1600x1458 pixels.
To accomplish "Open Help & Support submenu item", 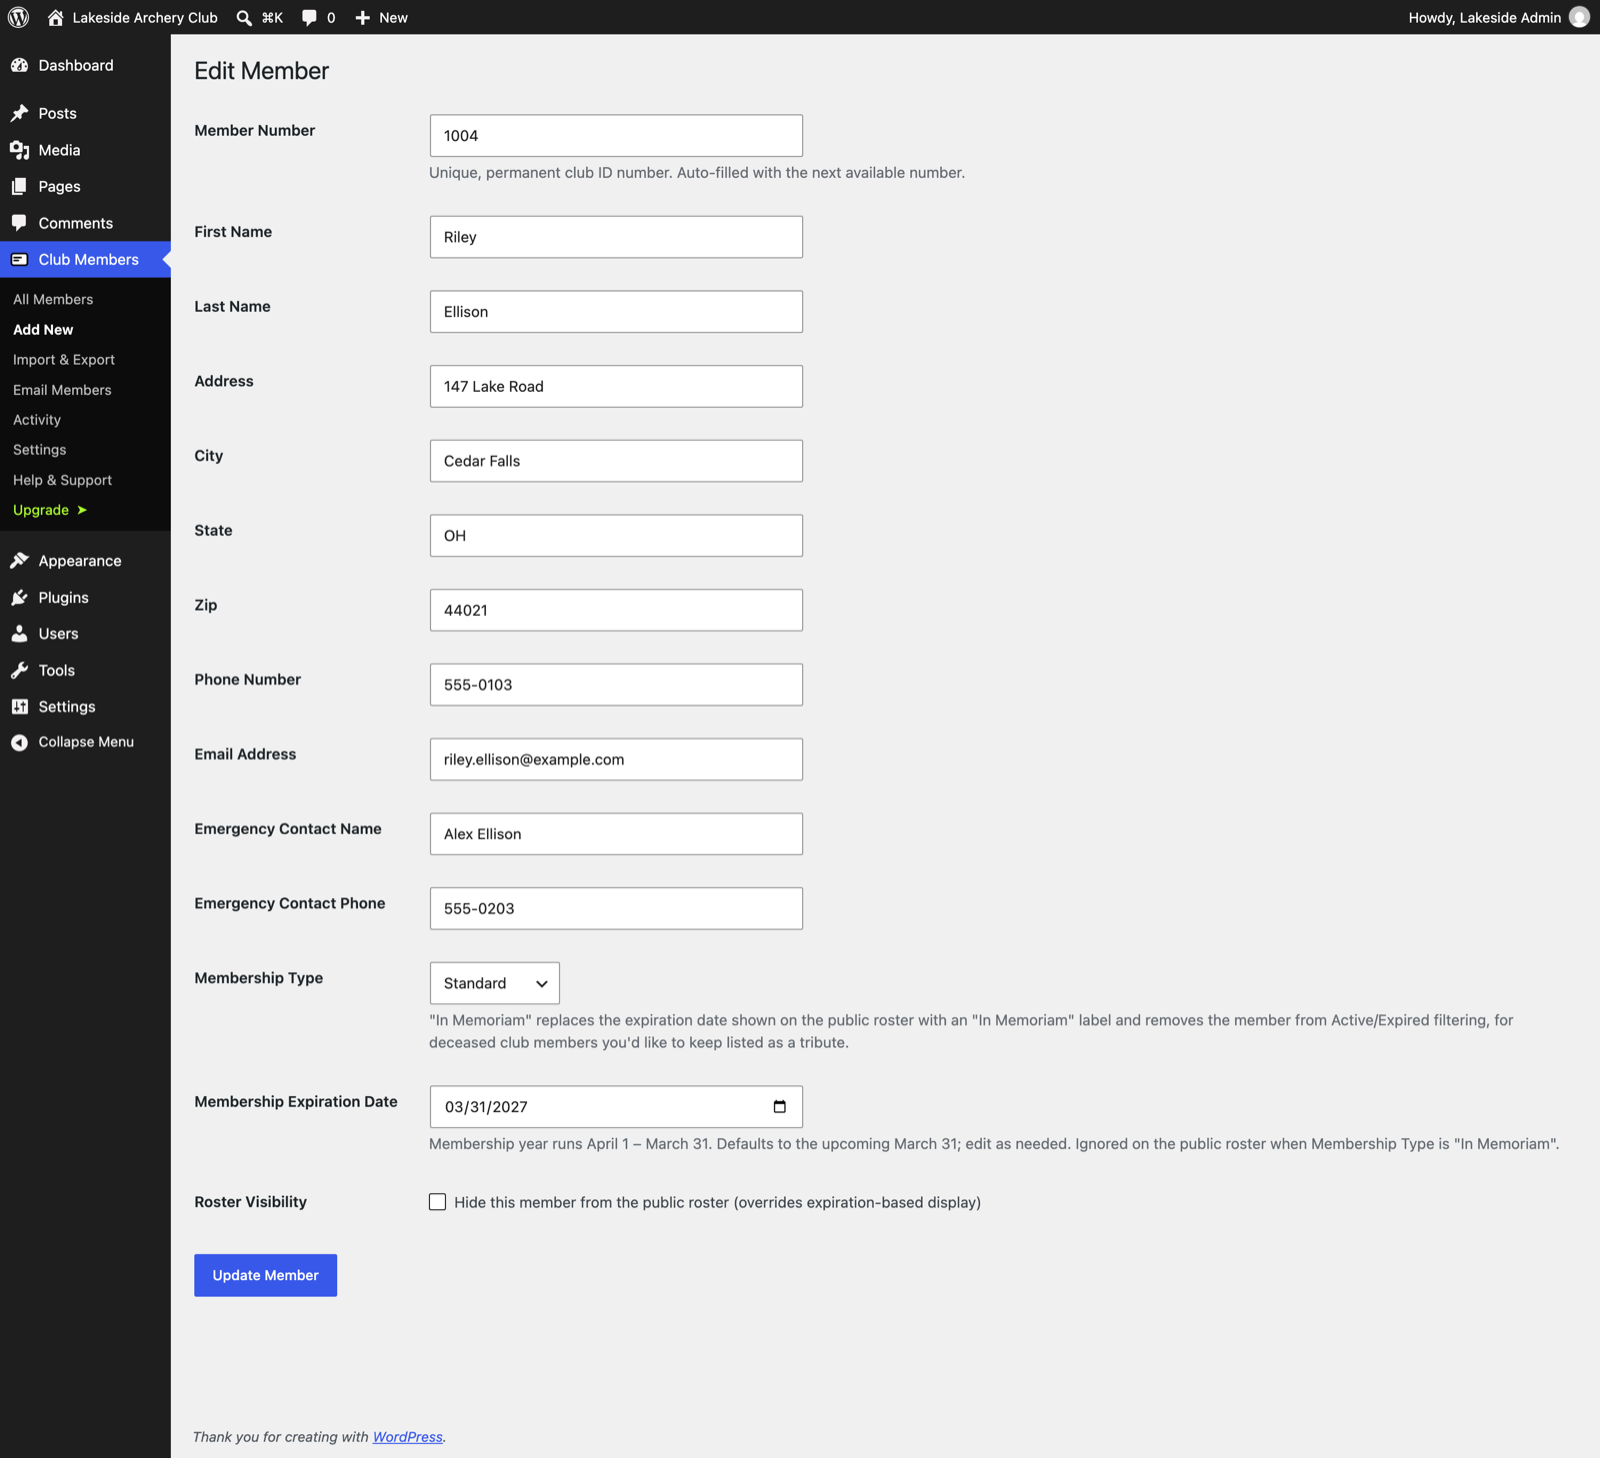I will (62, 480).
